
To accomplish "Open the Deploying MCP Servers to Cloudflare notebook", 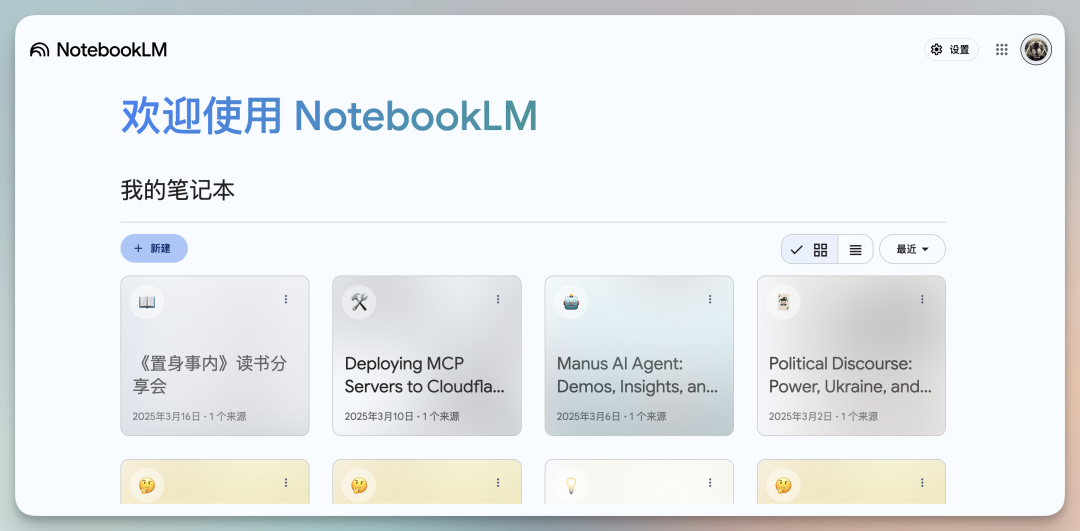I will (x=427, y=356).
